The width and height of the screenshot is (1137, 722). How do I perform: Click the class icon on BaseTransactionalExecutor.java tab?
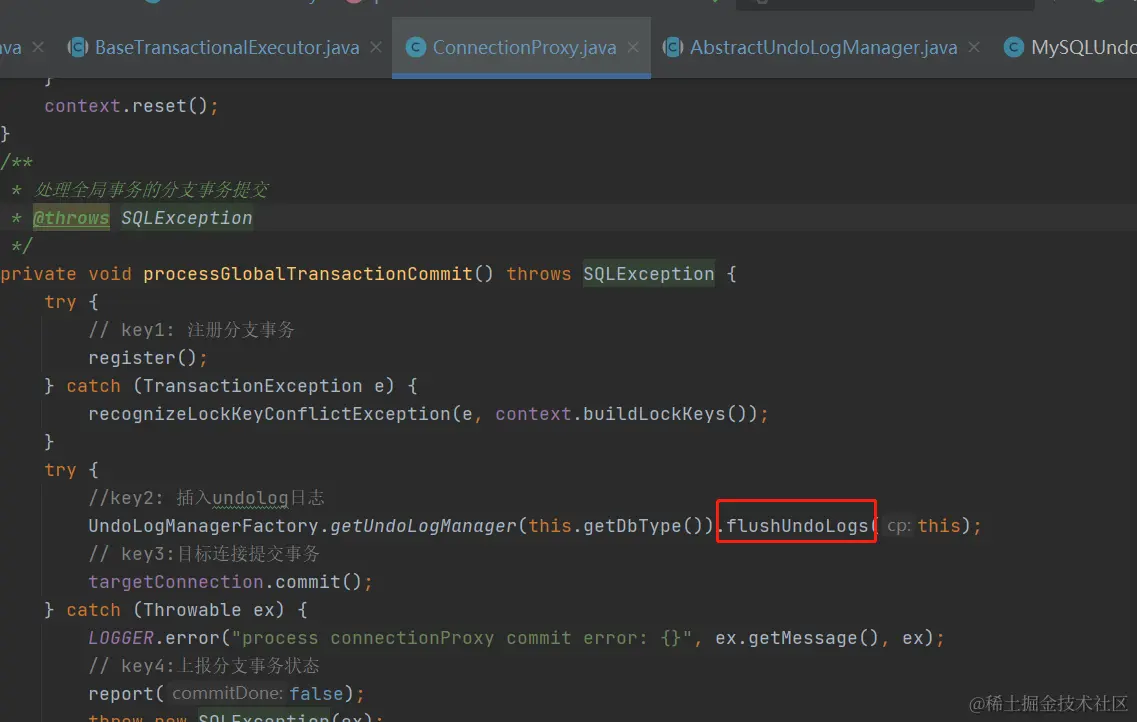78,47
